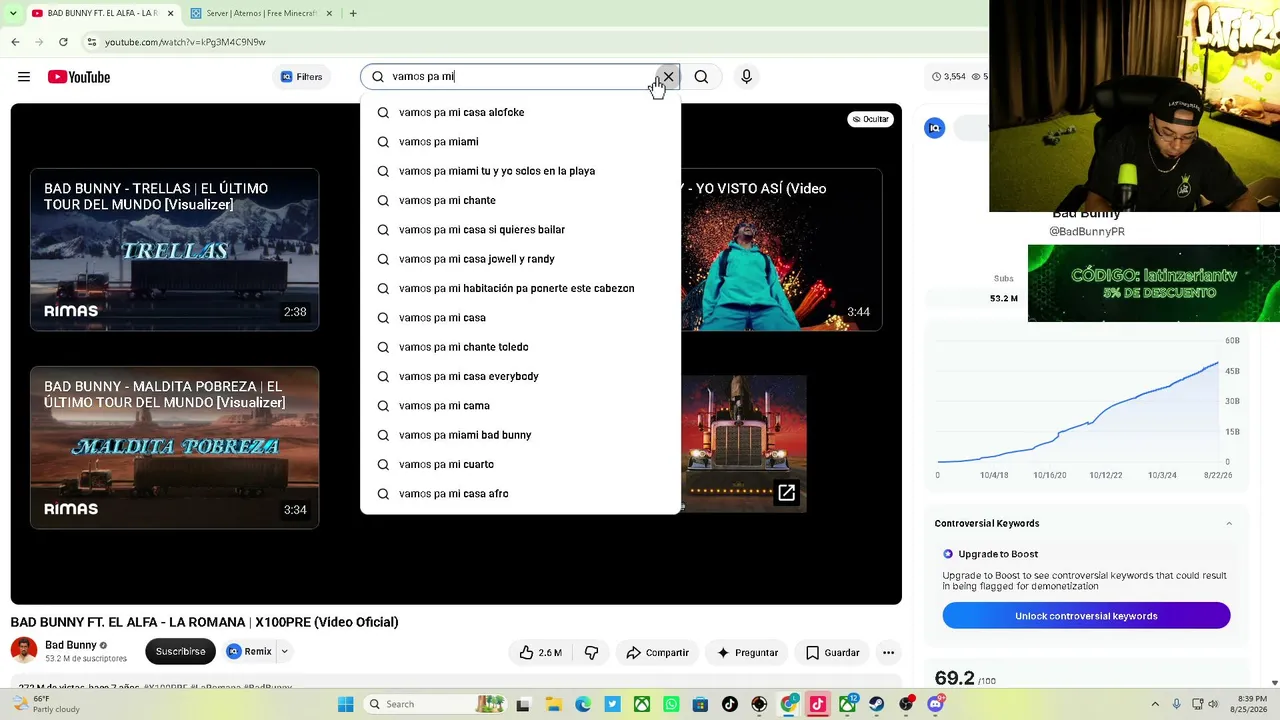Start voice search with the microphone

coord(746,77)
